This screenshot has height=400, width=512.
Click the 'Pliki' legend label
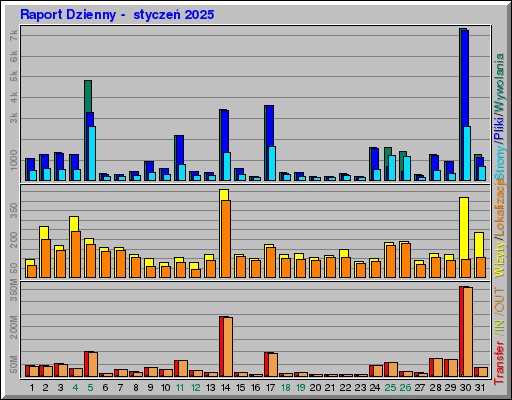tap(499, 128)
